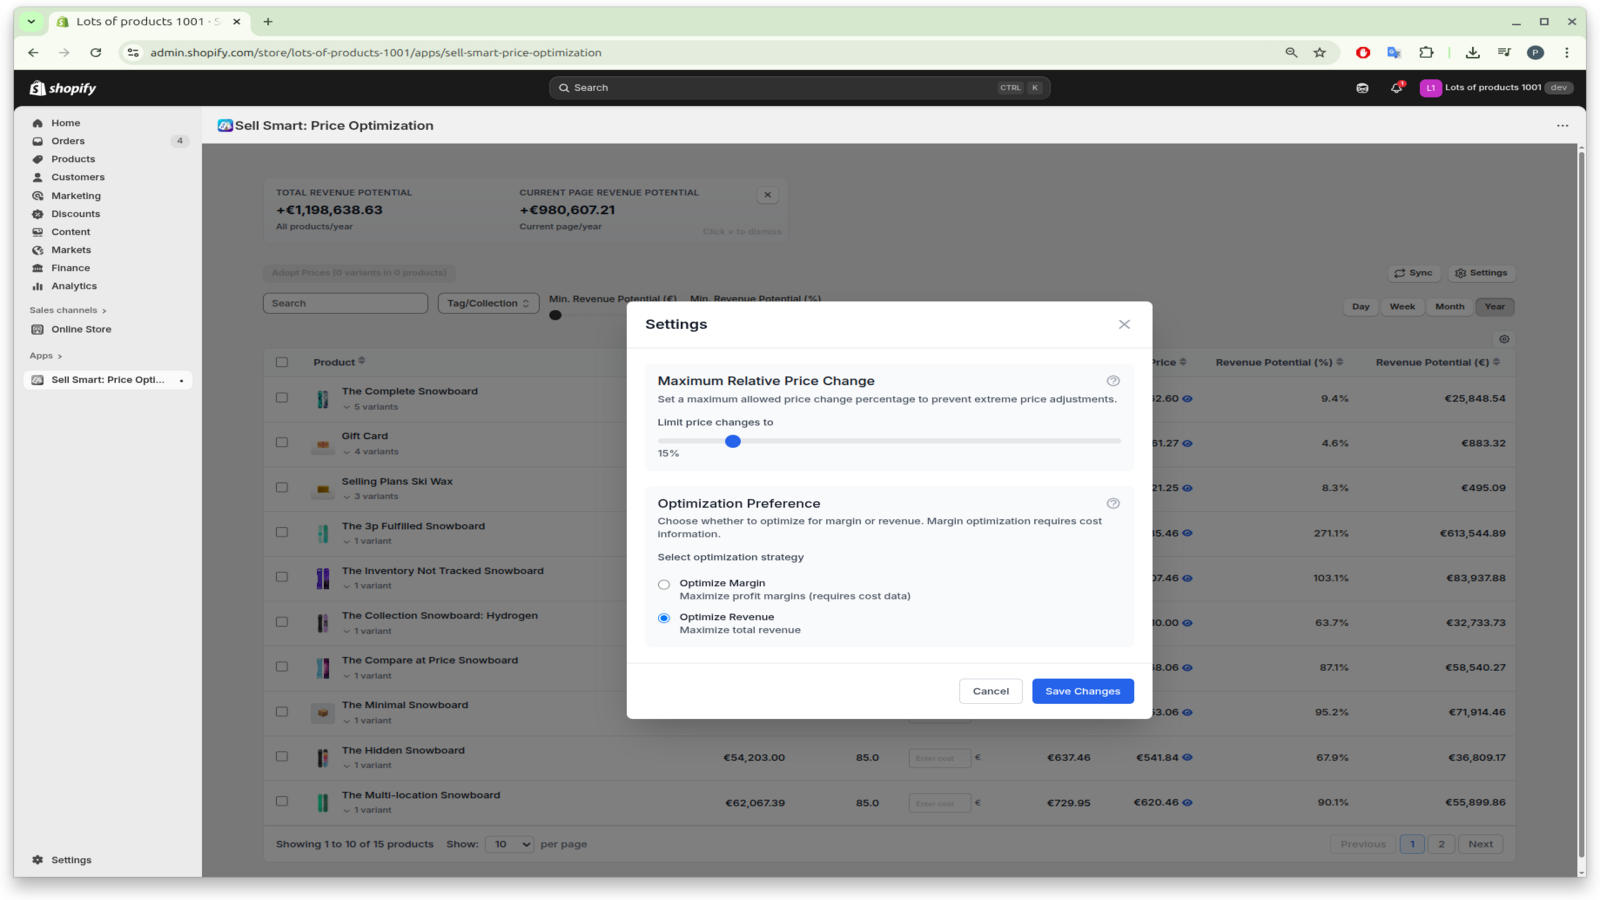Open Marketing in the left menu
Viewport: 1600px width, 900px height.
tap(75, 195)
